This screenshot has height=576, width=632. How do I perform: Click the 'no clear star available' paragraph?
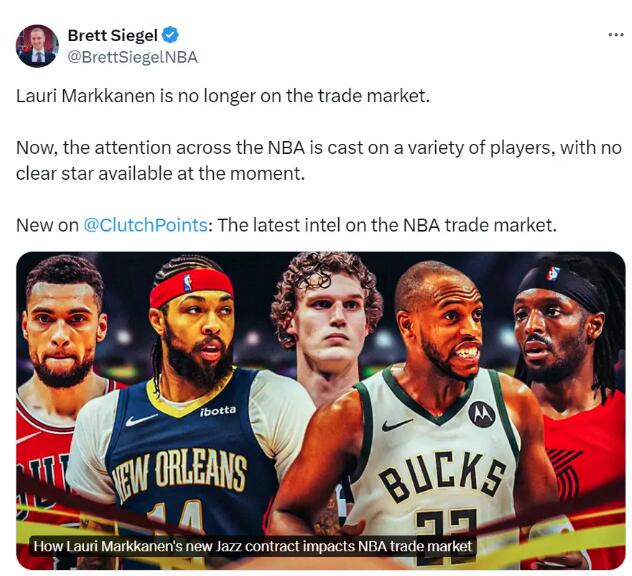click(x=318, y=160)
